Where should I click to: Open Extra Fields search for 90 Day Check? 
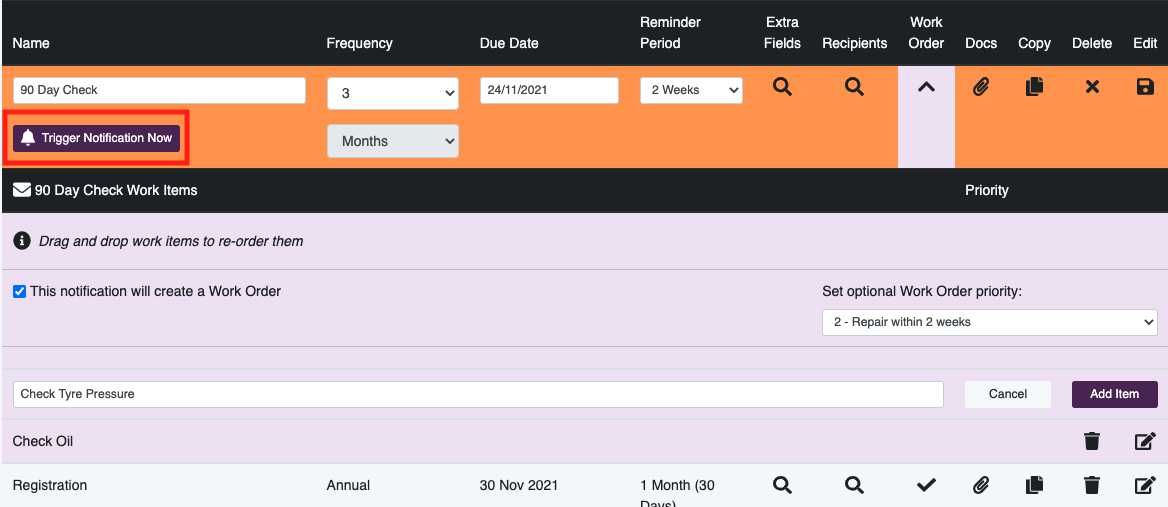[781, 87]
